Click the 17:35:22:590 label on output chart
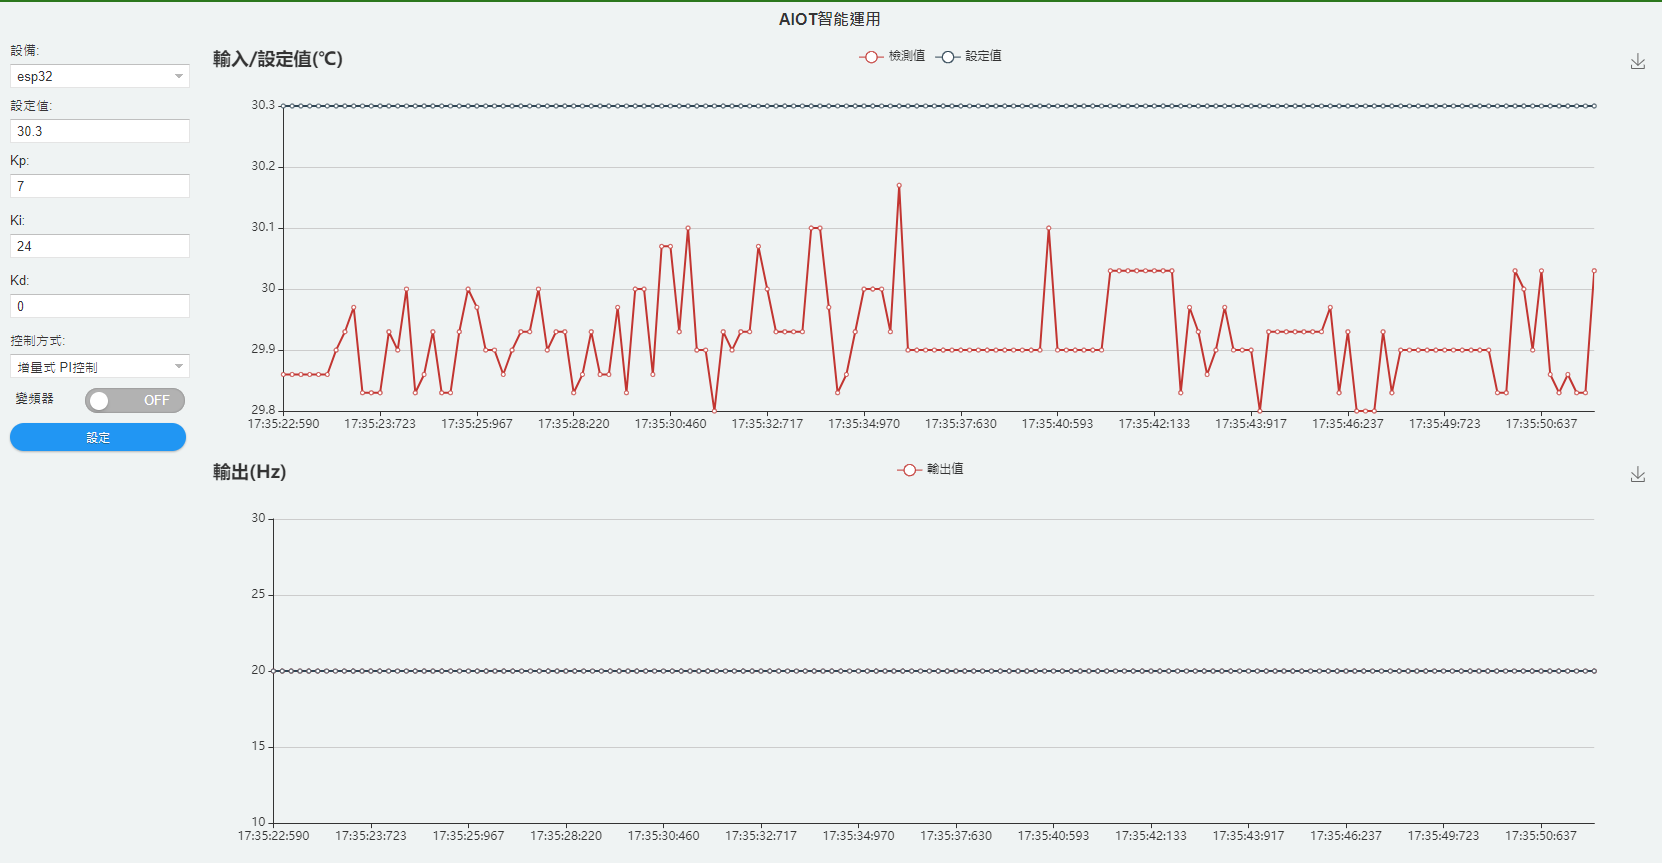This screenshot has width=1662, height=863. pyautogui.click(x=274, y=836)
